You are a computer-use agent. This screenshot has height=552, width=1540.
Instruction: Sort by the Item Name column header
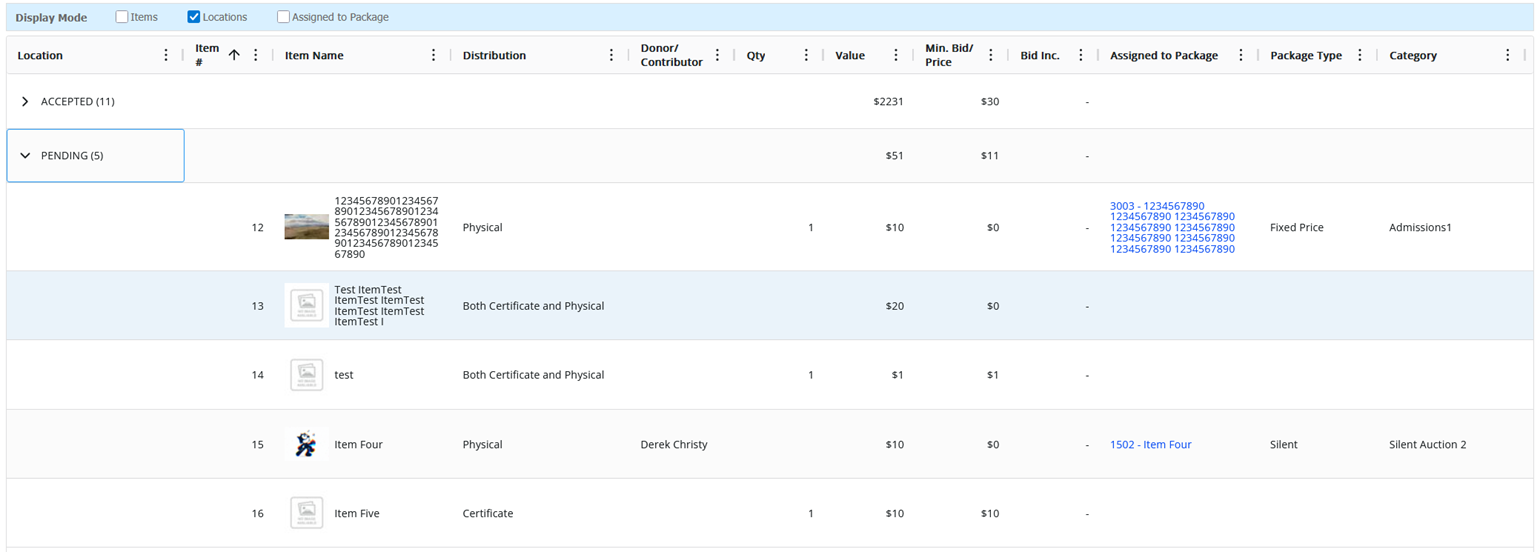(314, 56)
